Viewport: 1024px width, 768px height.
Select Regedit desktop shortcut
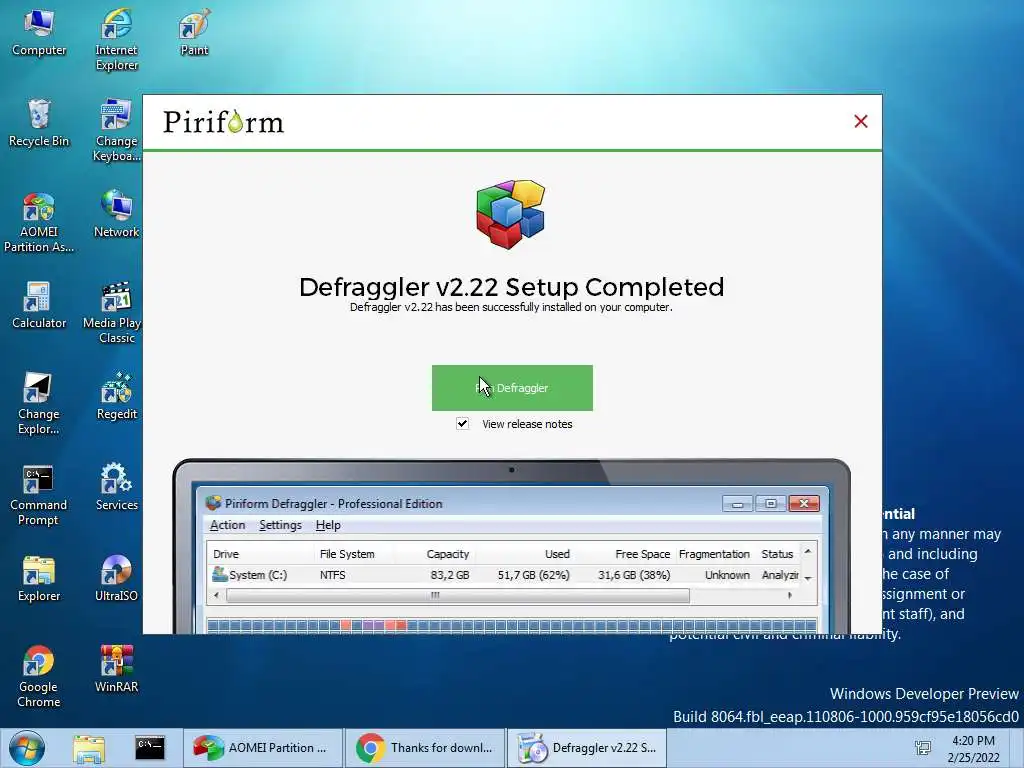click(x=116, y=396)
